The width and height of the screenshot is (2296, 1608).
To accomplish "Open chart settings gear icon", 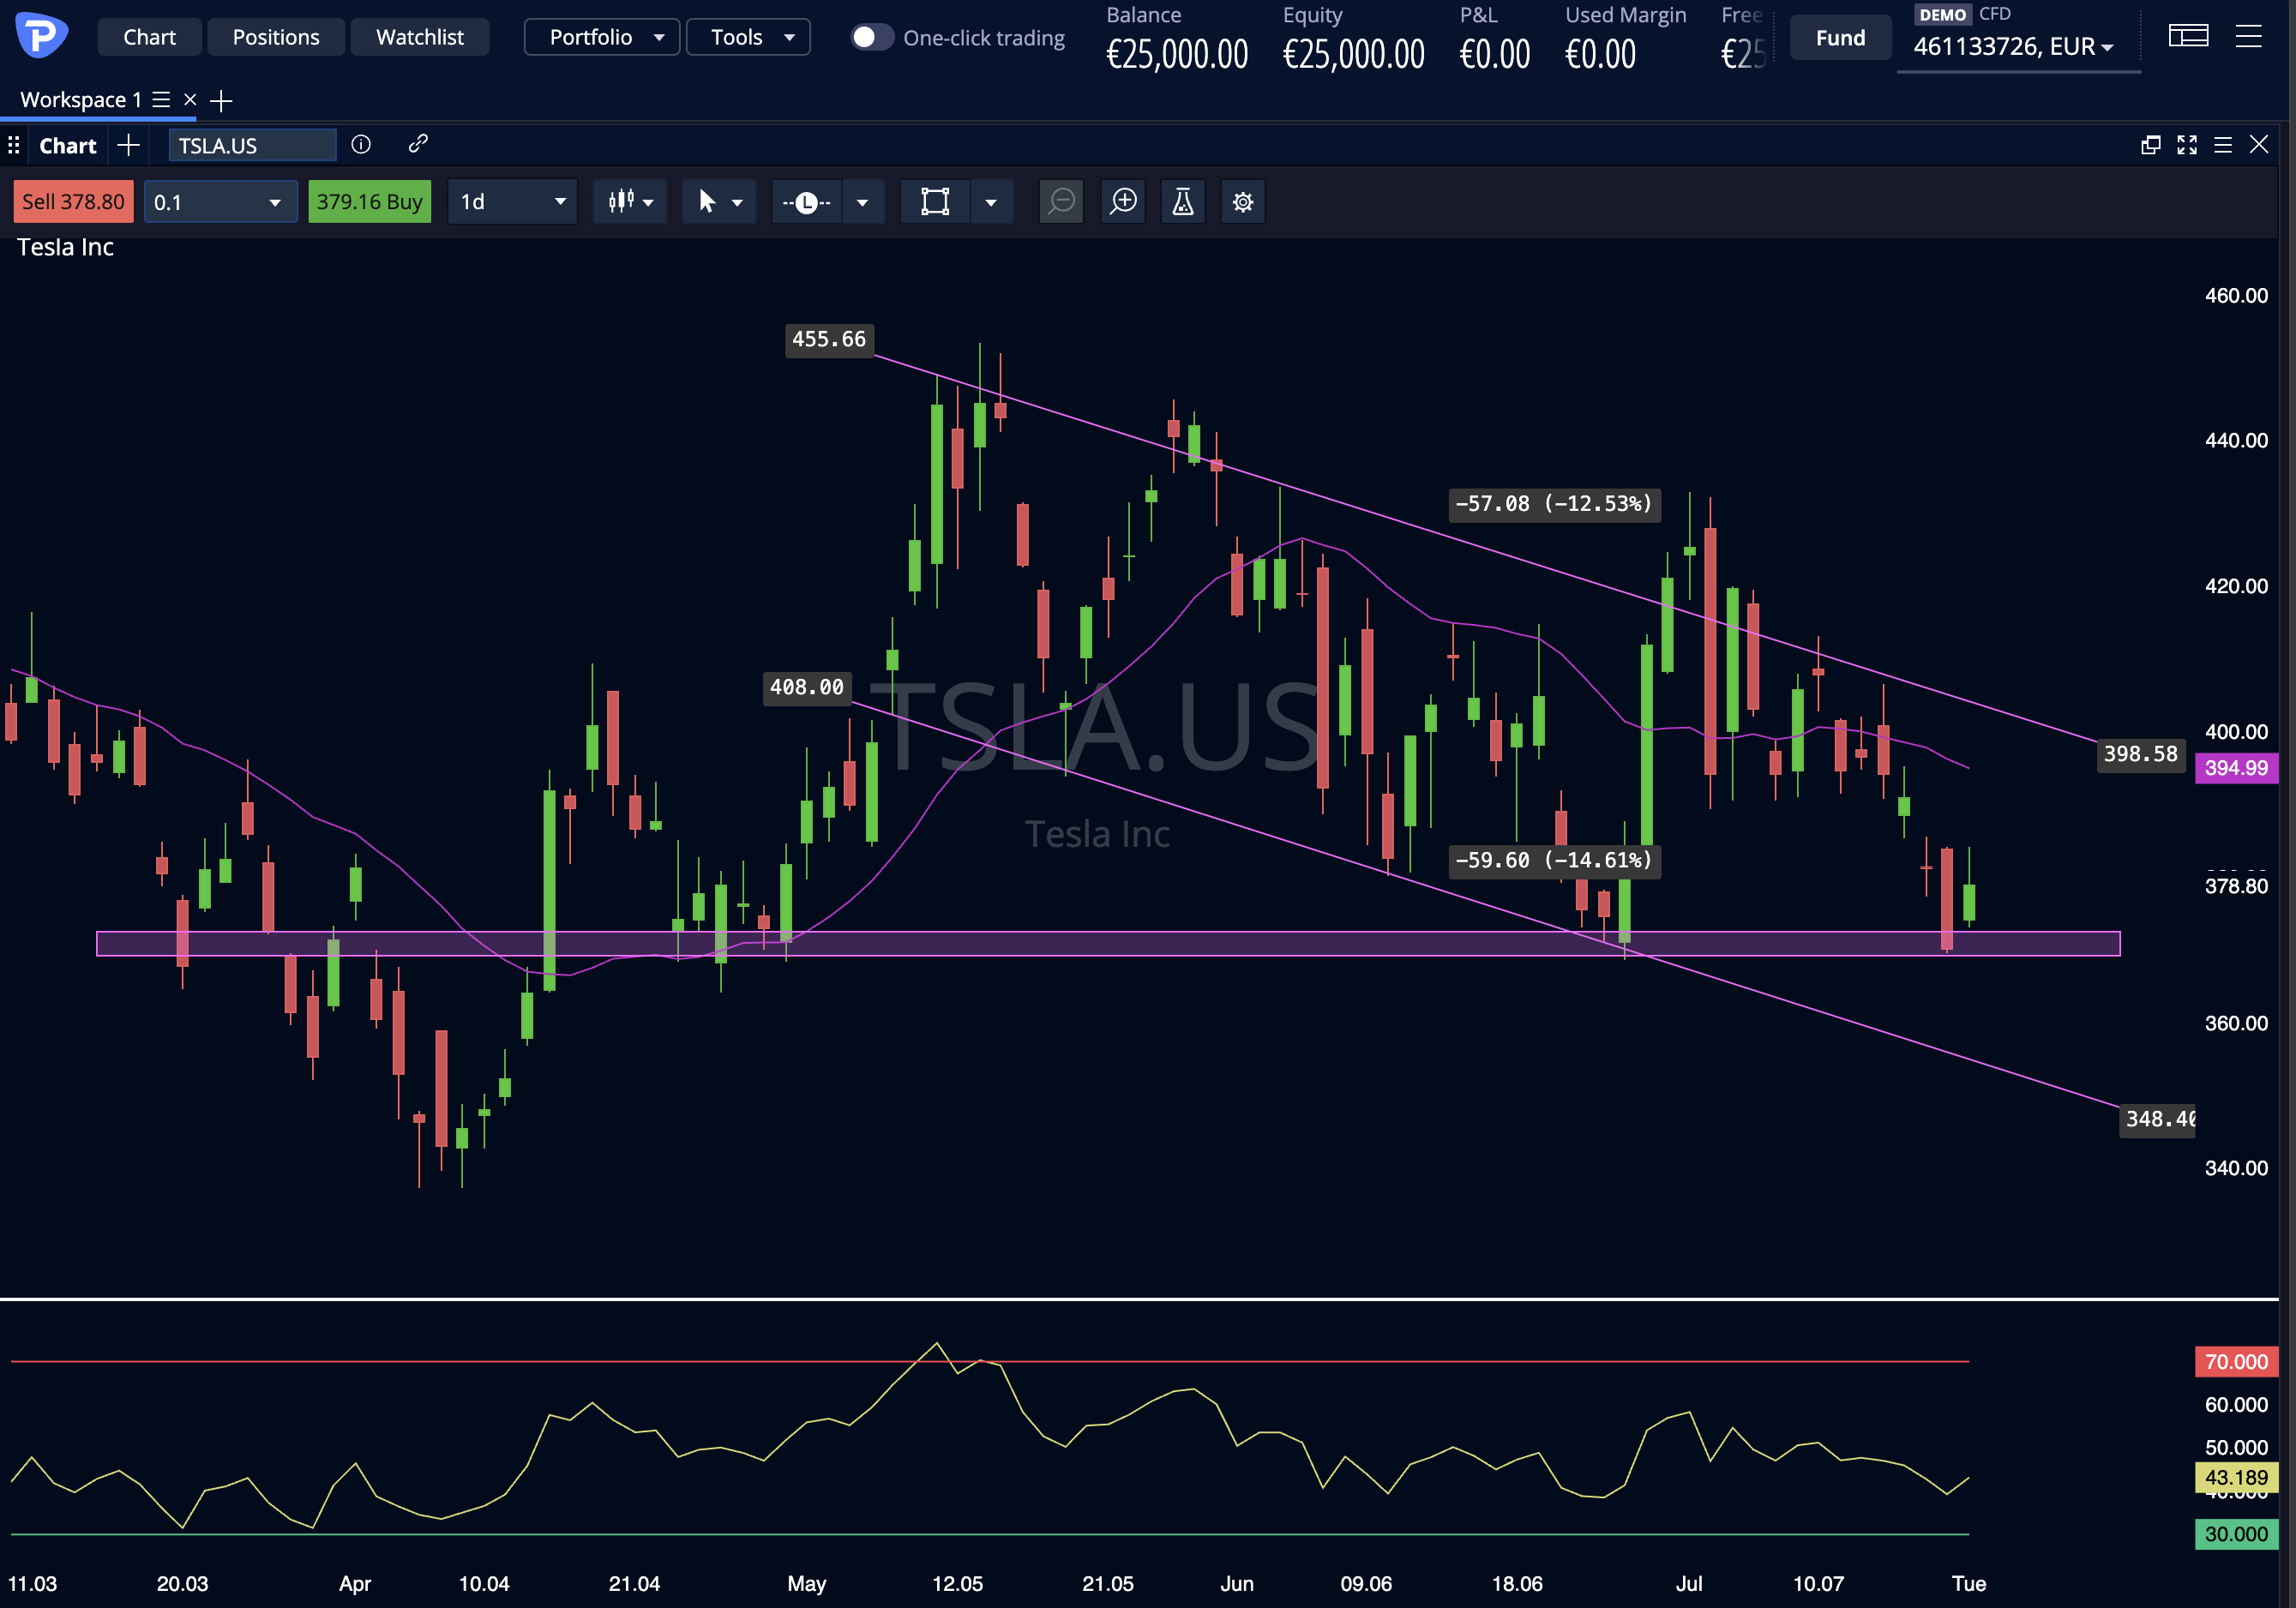I will (1243, 202).
